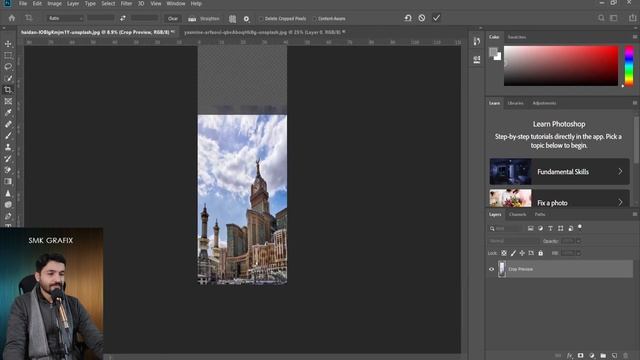Screen dimensions: 640x360
Task: Open the workspace switcher icon
Action: [613, 18]
